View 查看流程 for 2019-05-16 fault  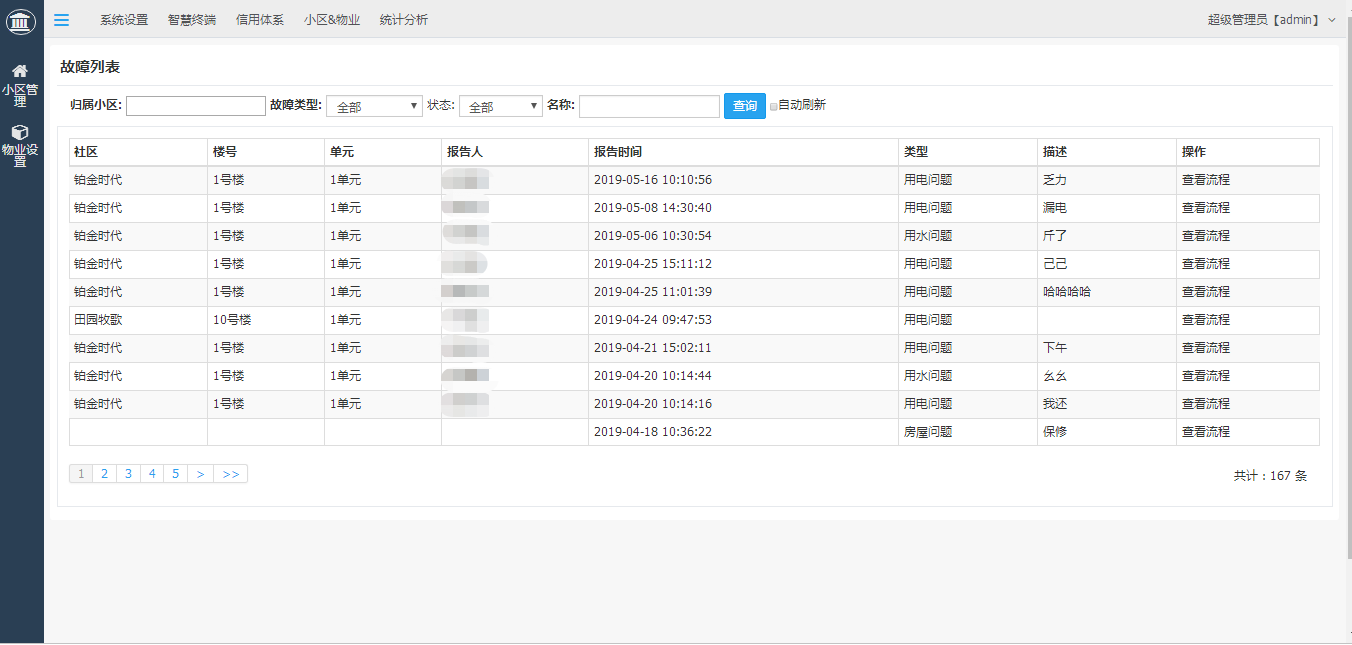pos(1205,180)
